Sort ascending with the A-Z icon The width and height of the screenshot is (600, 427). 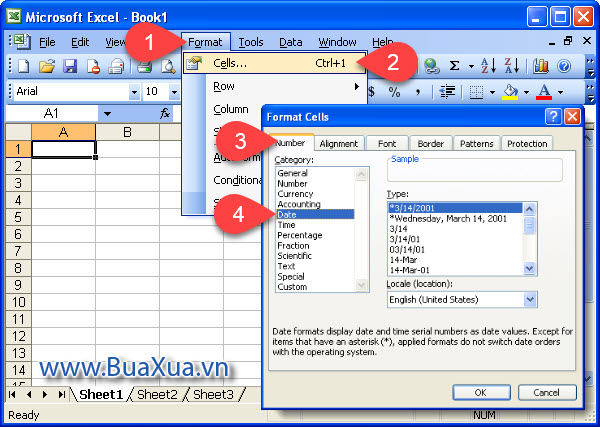488,66
